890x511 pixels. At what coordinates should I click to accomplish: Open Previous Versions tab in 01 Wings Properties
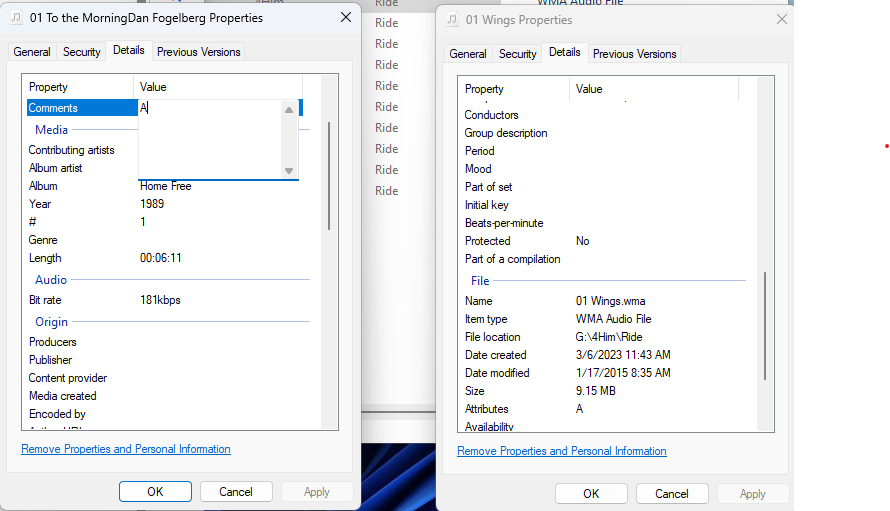pos(635,54)
